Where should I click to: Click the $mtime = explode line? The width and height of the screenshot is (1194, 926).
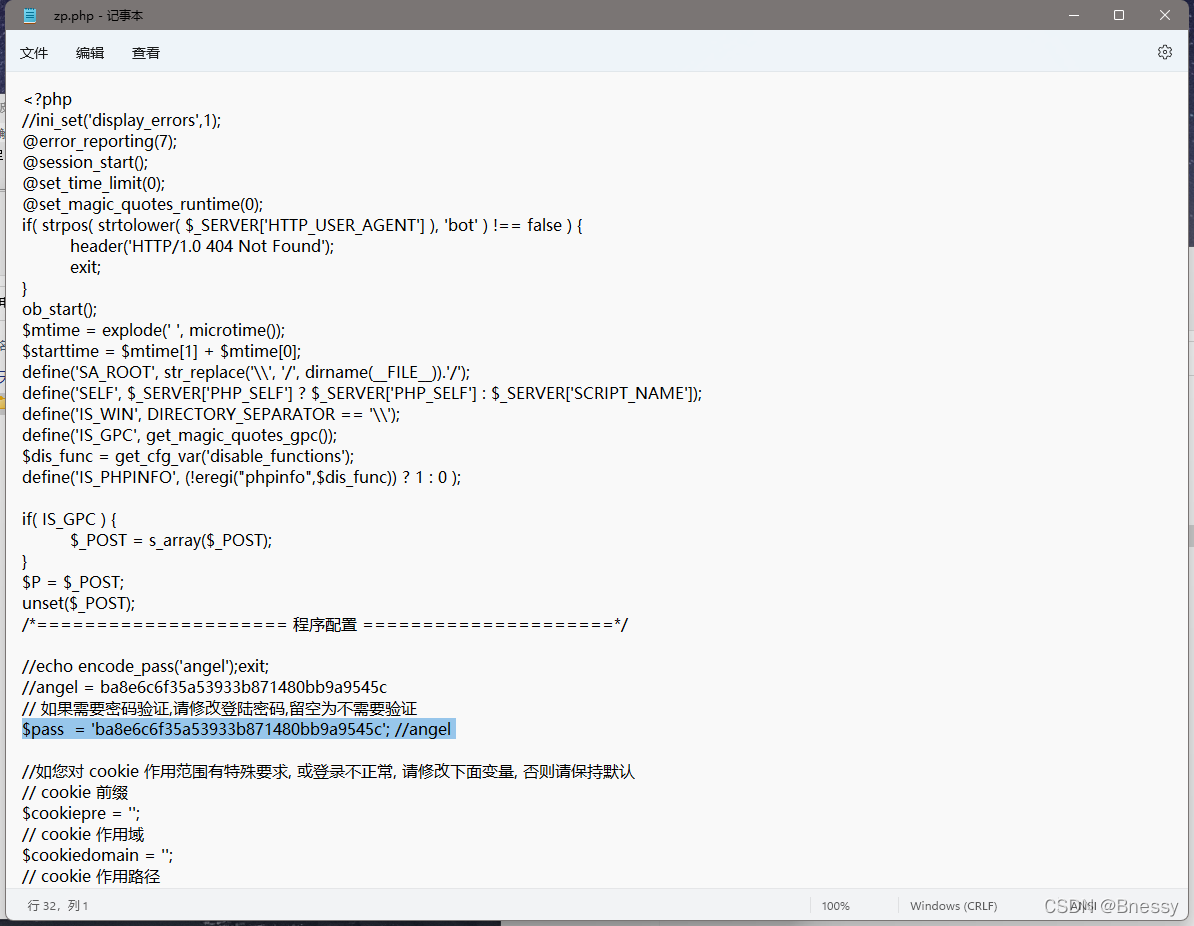[x=154, y=330]
